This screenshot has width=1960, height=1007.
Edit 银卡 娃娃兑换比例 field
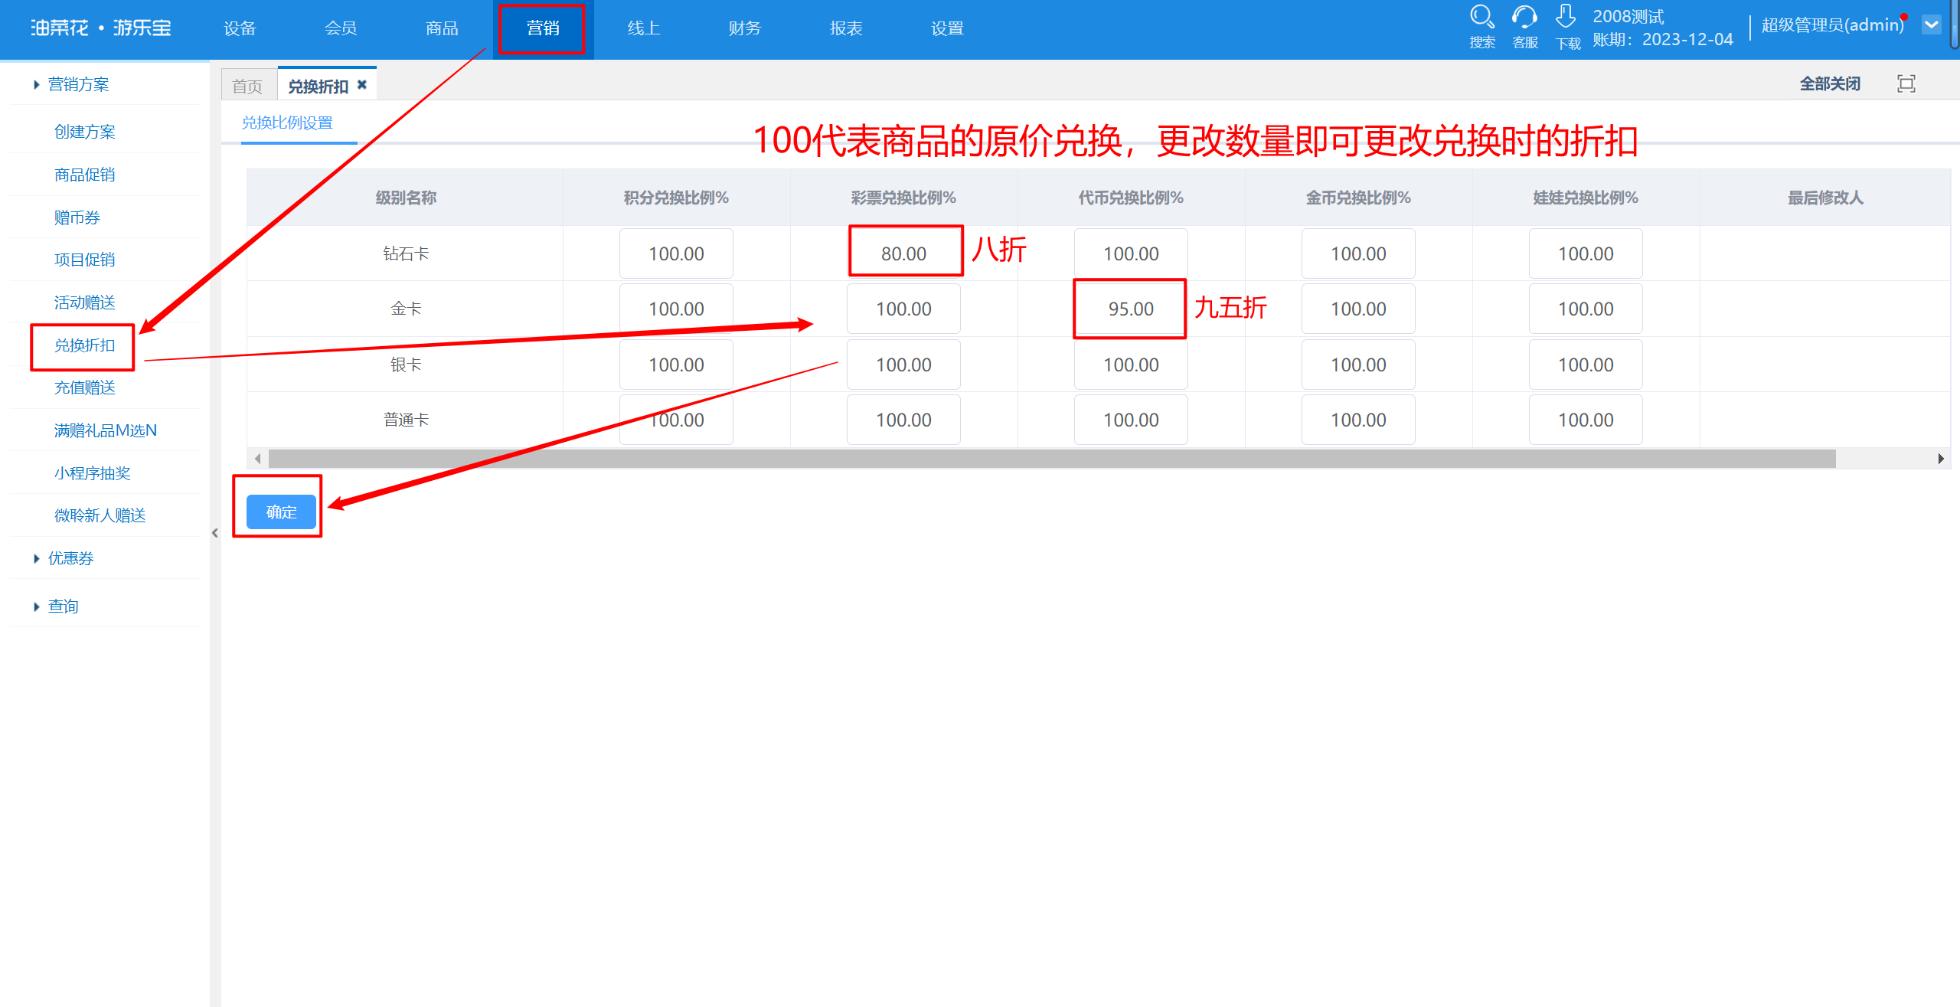coord(1586,365)
